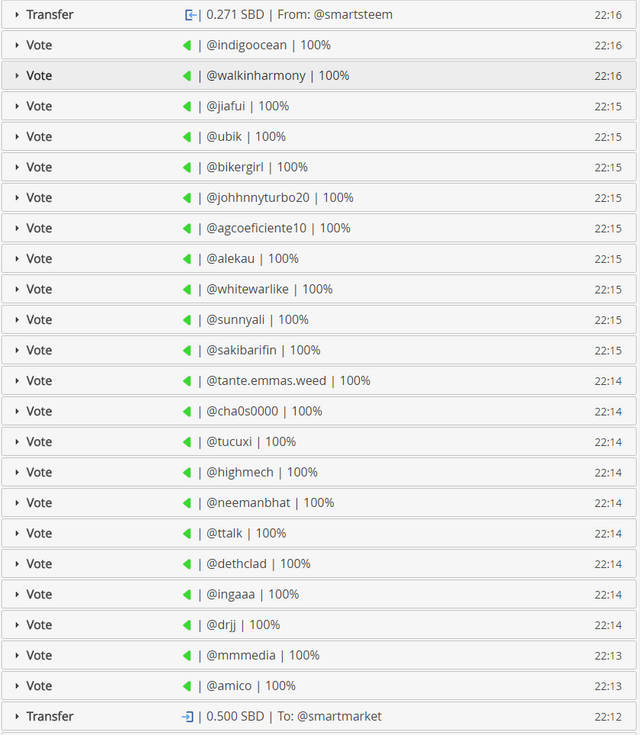Click the incoming transfer icon for @smartsteem
Image resolution: width=640 pixels, height=735 pixels.
tap(190, 15)
